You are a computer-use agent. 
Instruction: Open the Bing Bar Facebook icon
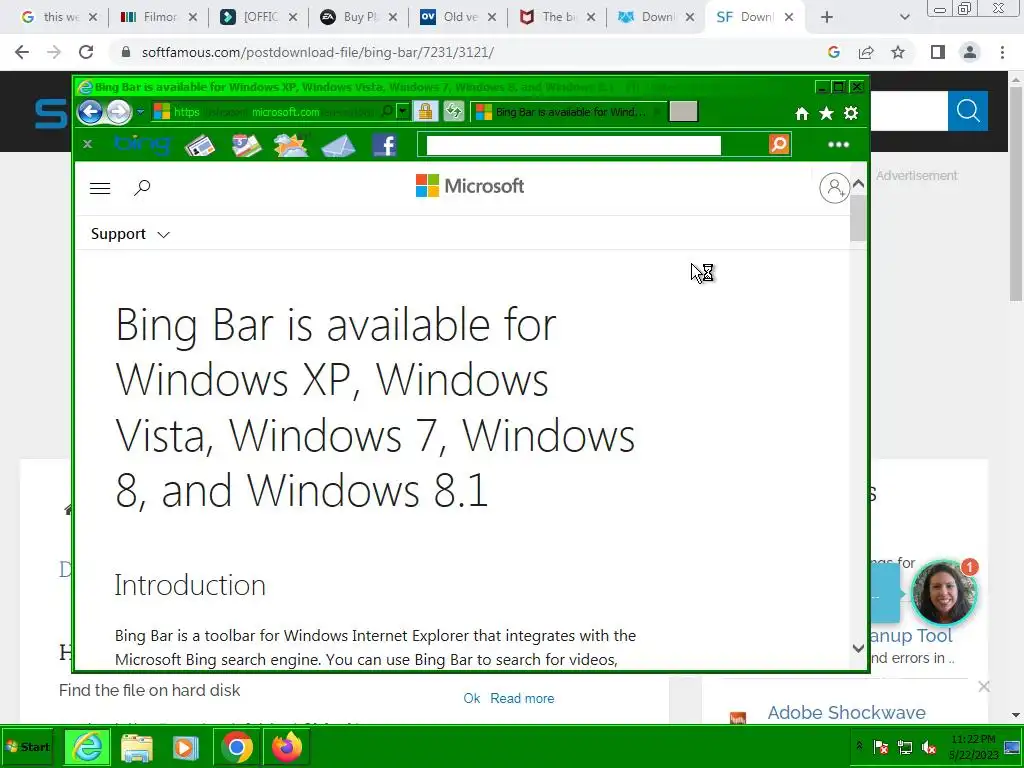click(x=385, y=145)
